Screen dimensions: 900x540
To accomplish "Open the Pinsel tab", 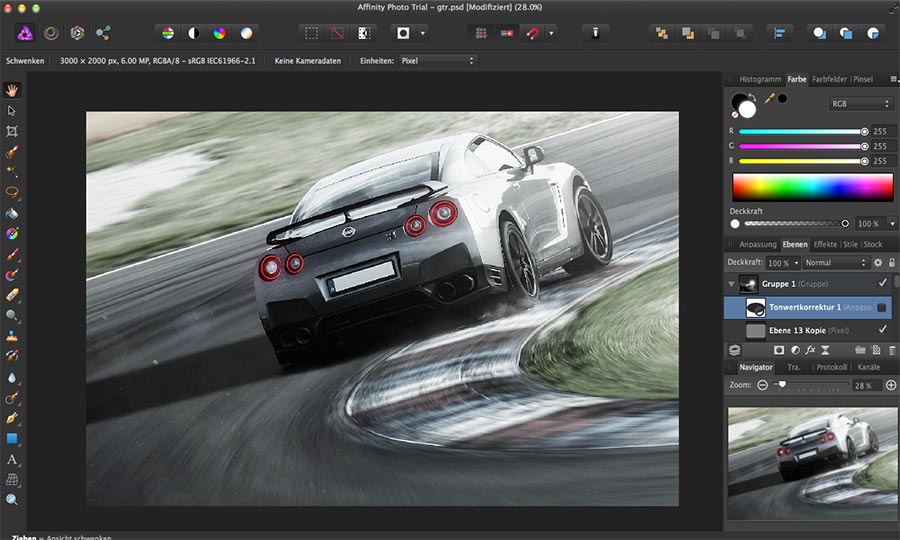I will click(863, 79).
